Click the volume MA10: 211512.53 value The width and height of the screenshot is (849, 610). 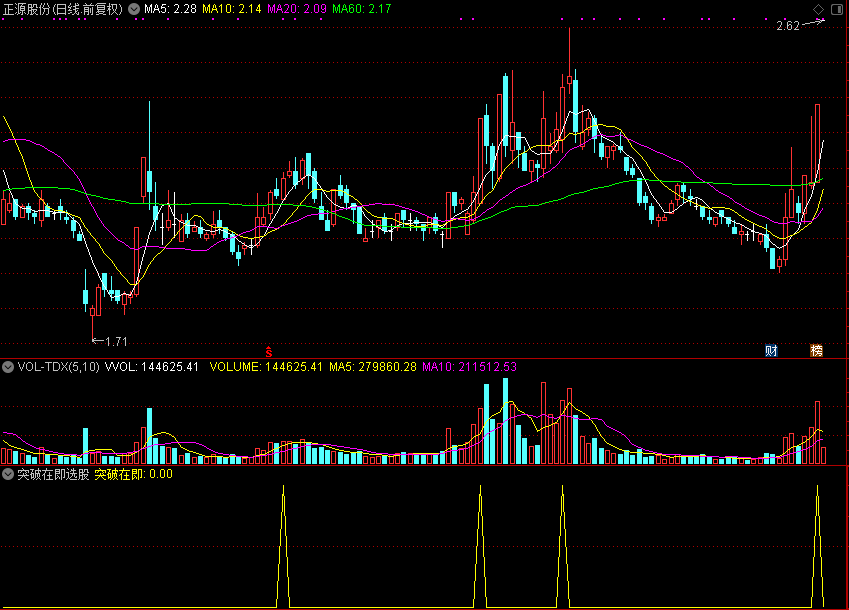[469, 367]
